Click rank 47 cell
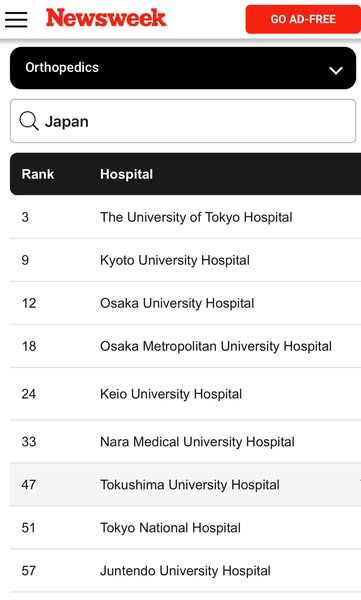The image size is (361, 600). (x=29, y=484)
